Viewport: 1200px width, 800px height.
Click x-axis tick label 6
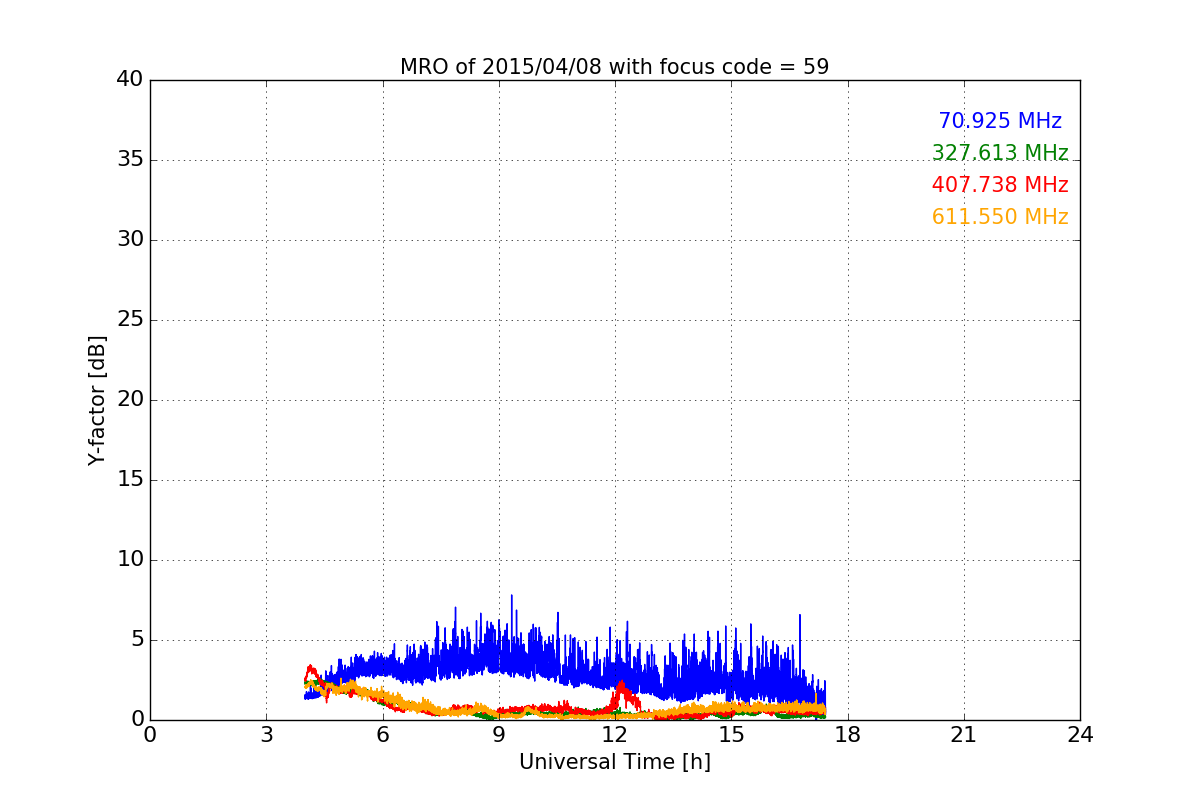click(x=383, y=735)
